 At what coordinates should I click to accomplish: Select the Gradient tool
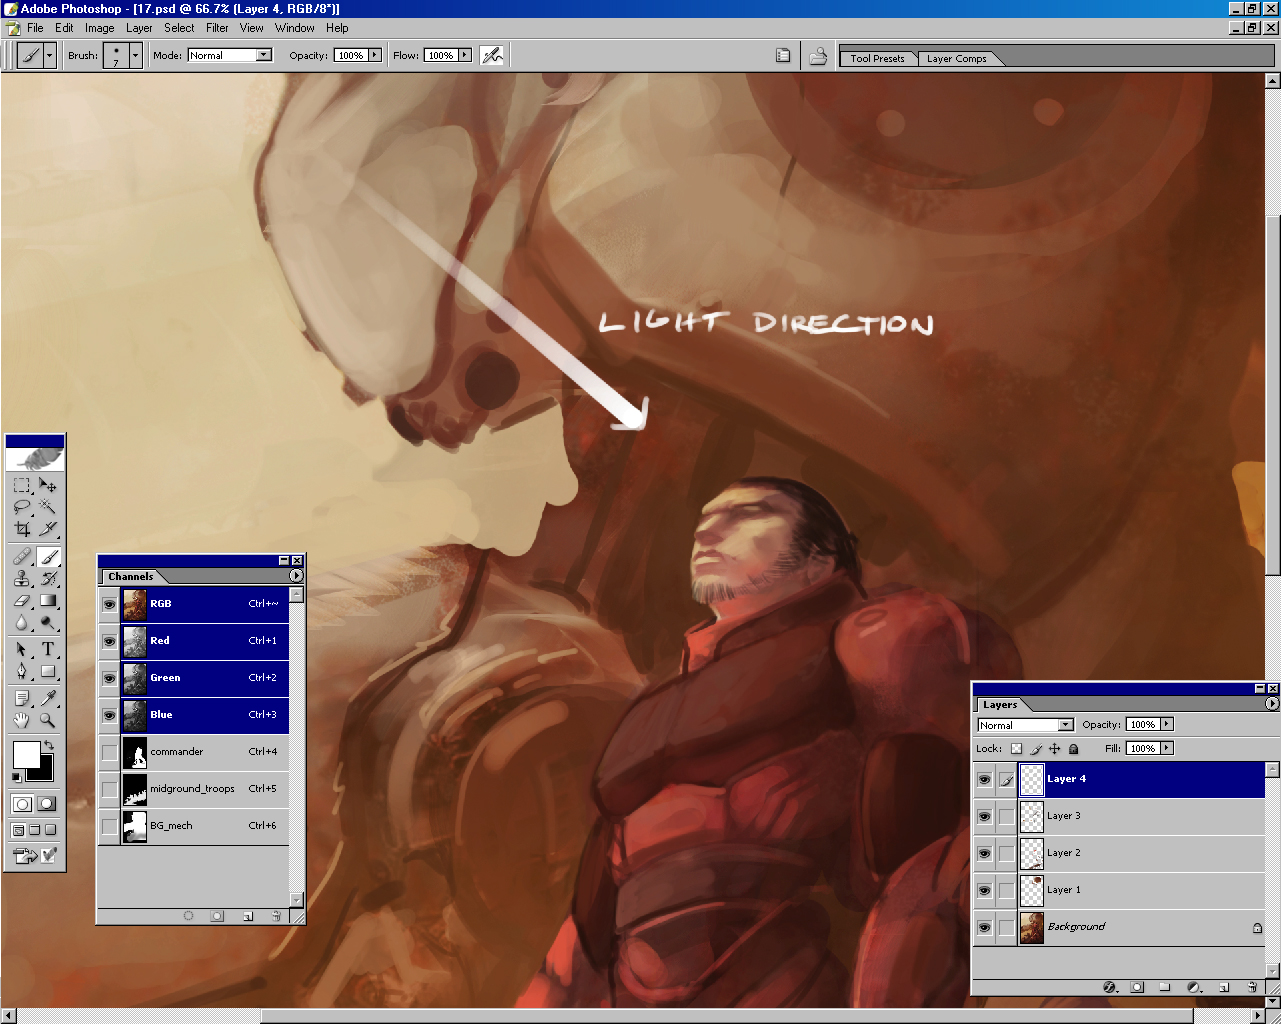(x=47, y=601)
